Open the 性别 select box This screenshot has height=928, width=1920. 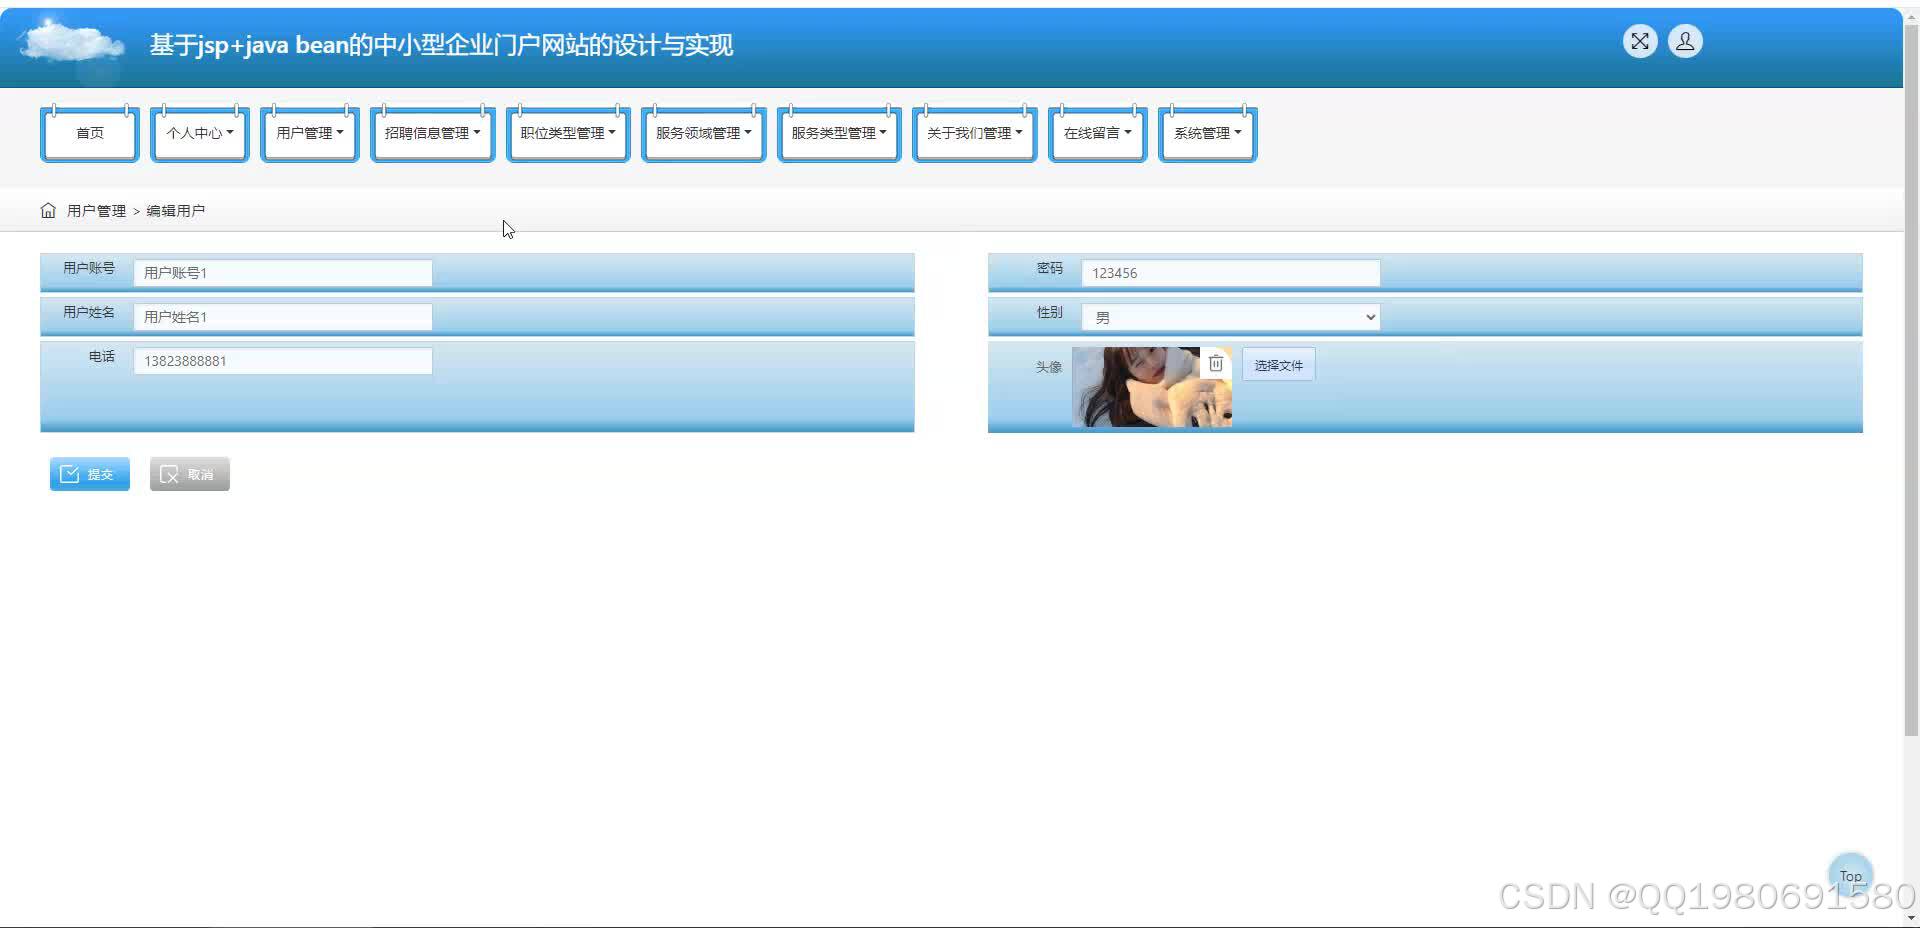[x=1231, y=317]
